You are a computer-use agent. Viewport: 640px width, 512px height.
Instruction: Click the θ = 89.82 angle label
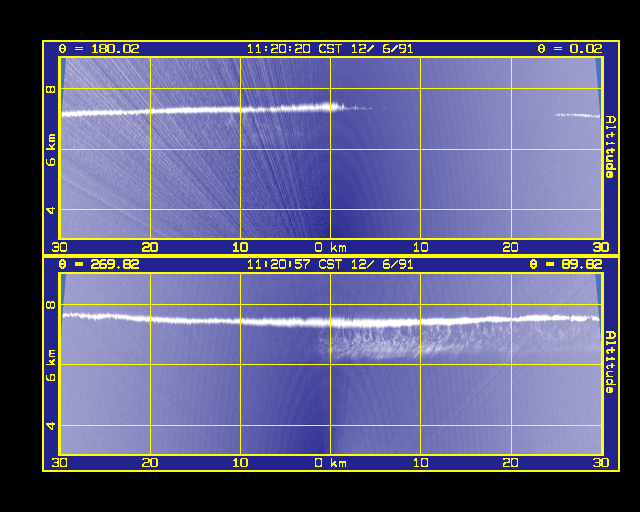[565, 265]
